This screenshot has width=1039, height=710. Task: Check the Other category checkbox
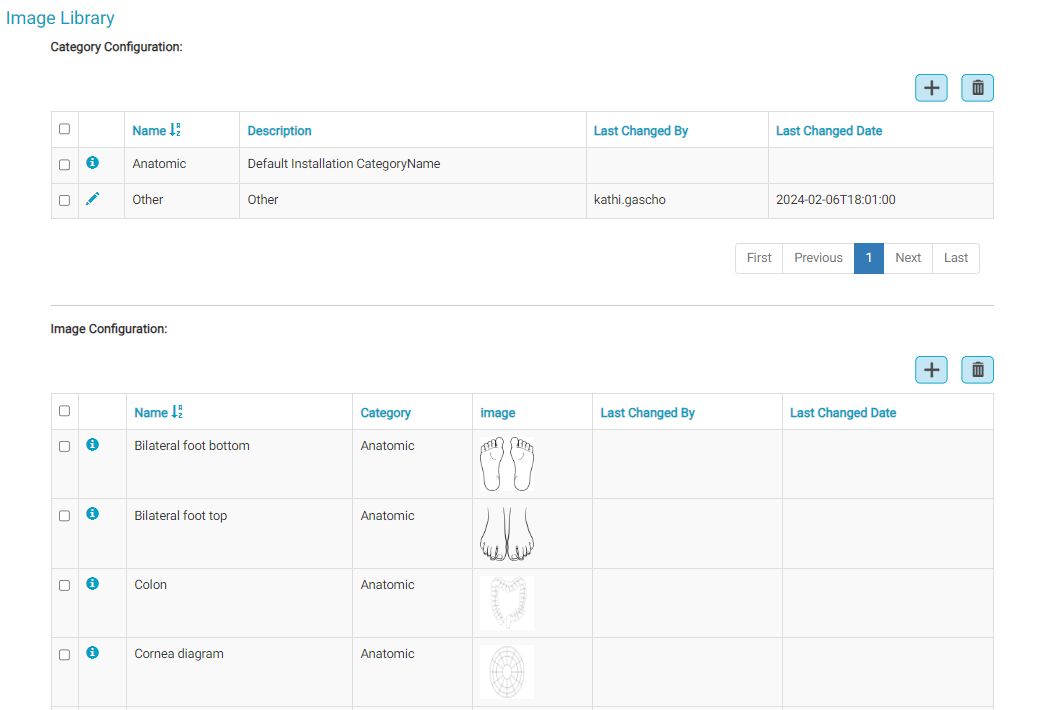pos(65,200)
